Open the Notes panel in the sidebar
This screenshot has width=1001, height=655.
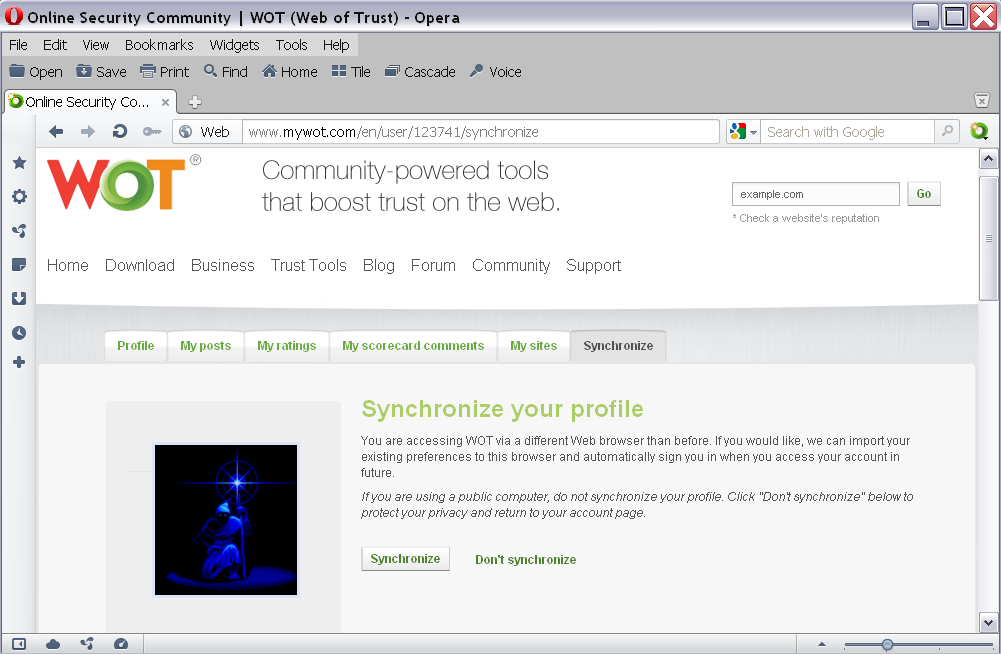(19, 264)
